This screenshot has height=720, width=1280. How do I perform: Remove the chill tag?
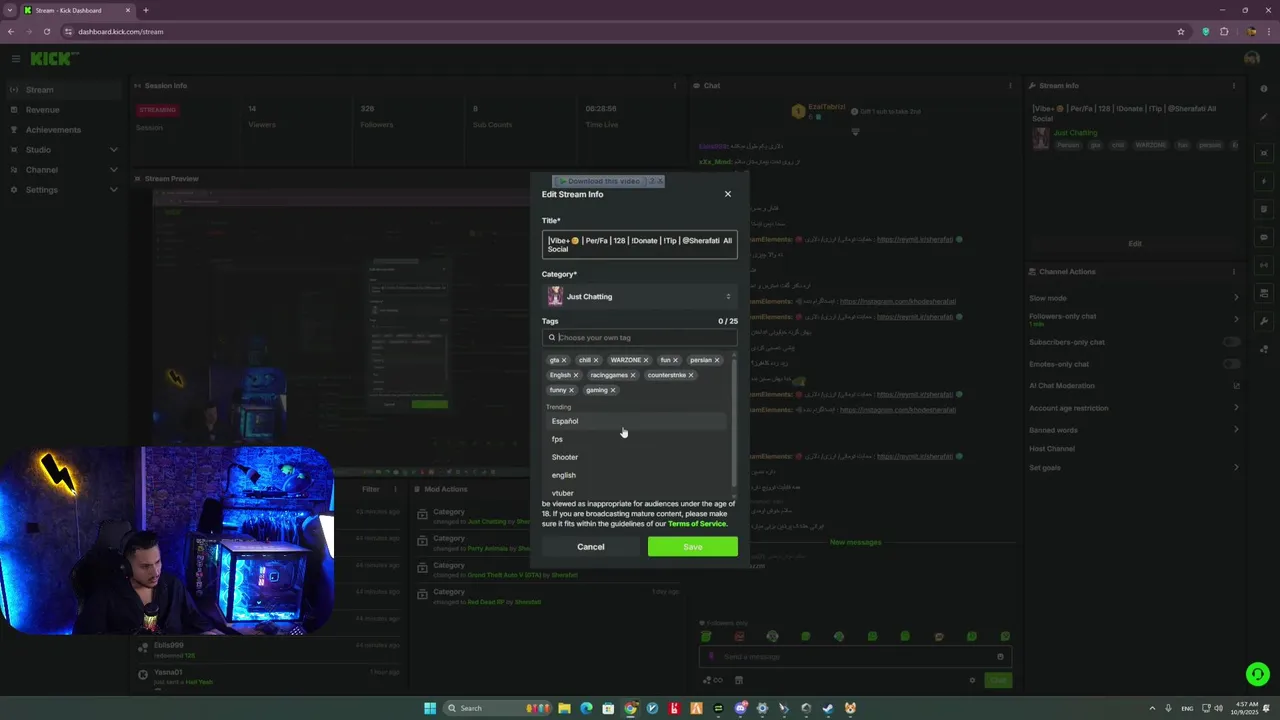tap(596, 360)
